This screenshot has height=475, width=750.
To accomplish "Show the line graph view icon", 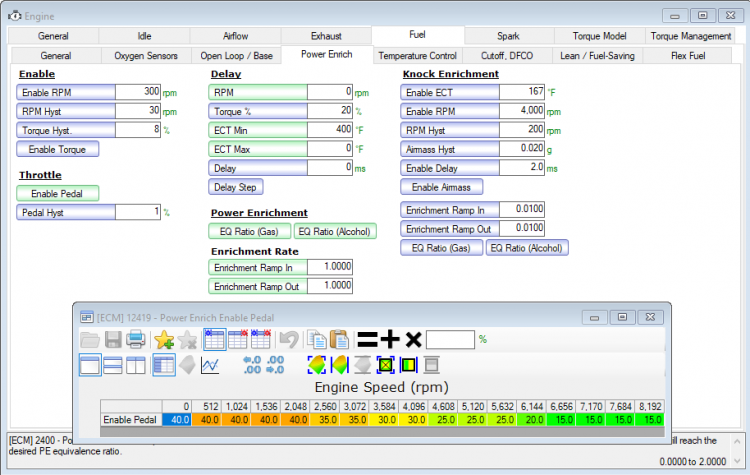I will tap(210, 365).
